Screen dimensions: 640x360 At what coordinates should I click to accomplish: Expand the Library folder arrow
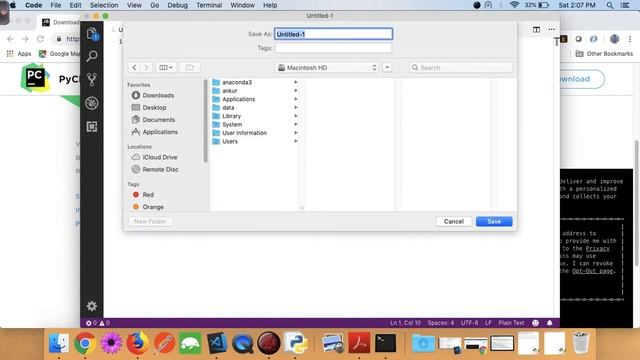click(x=296, y=116)
